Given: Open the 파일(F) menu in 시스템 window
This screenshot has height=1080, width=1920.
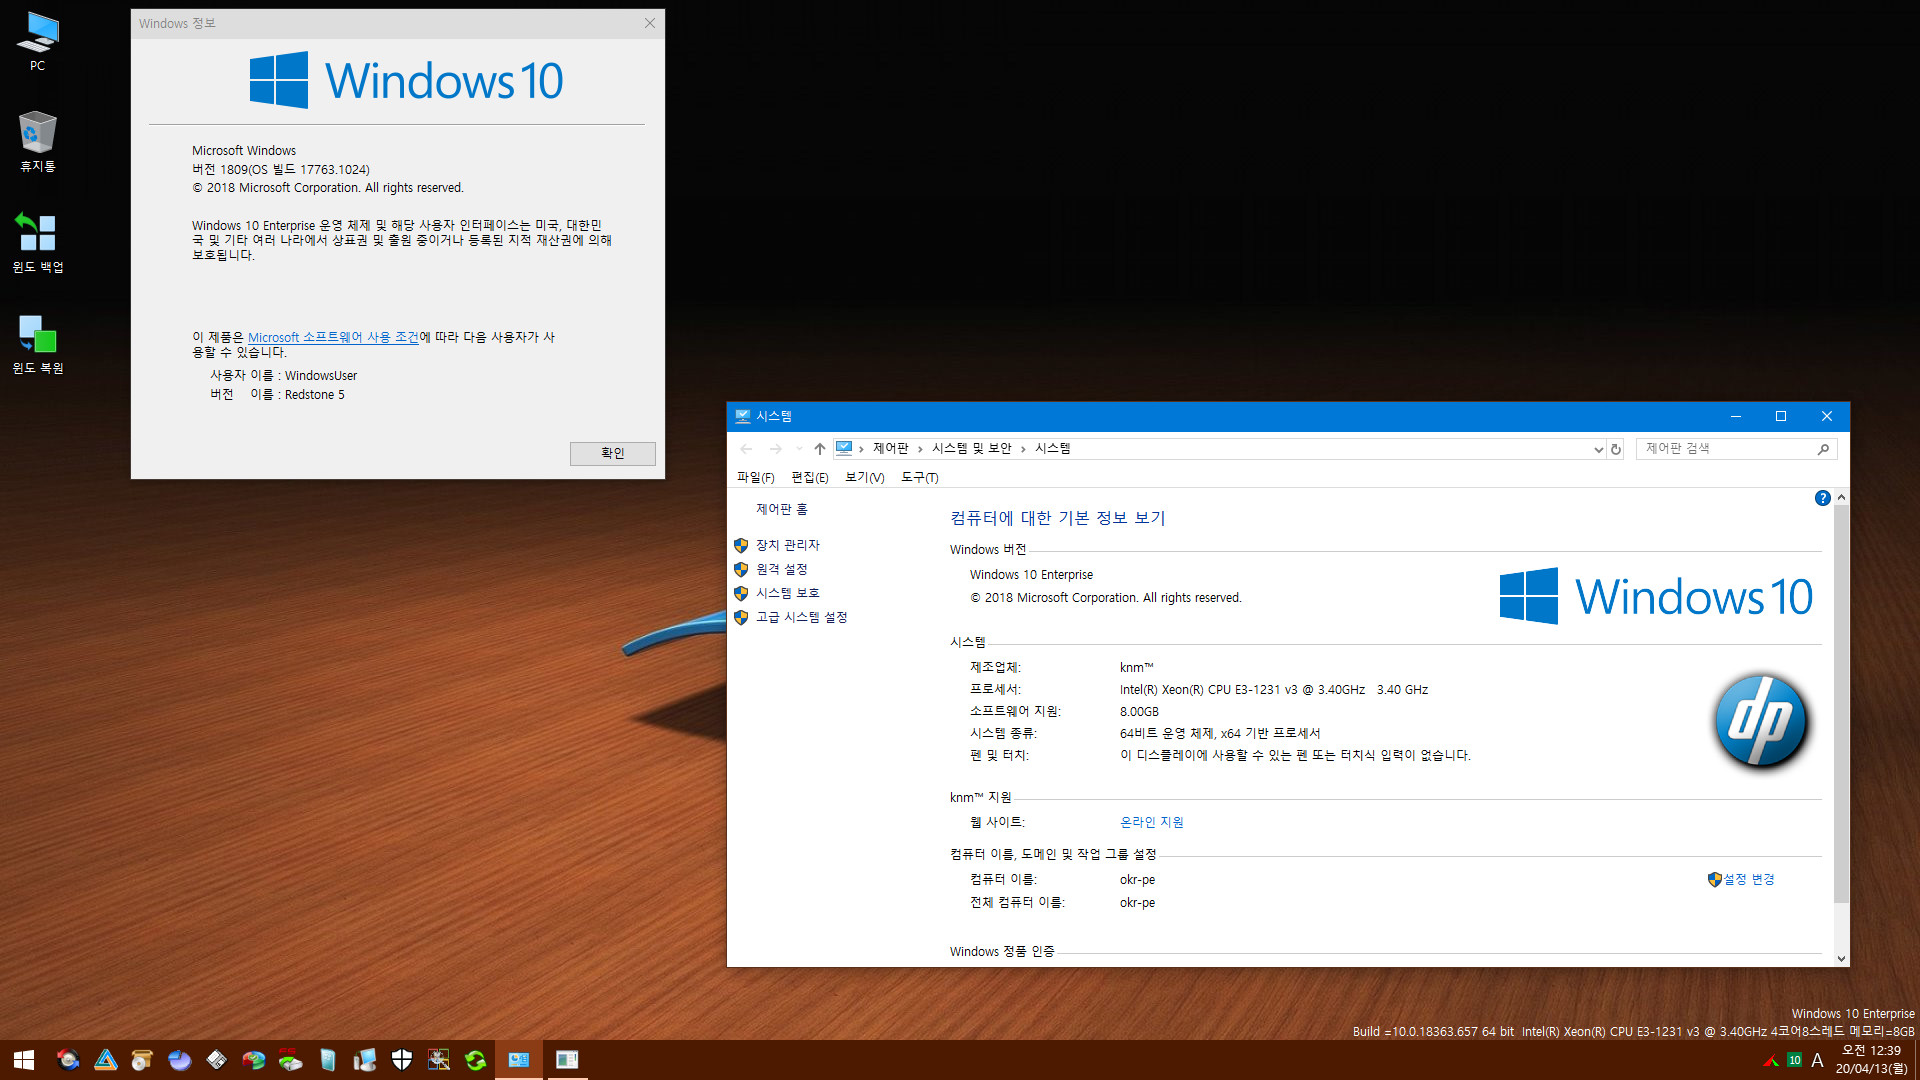Looking at the screenshot, I should click(x=755, y=478).
